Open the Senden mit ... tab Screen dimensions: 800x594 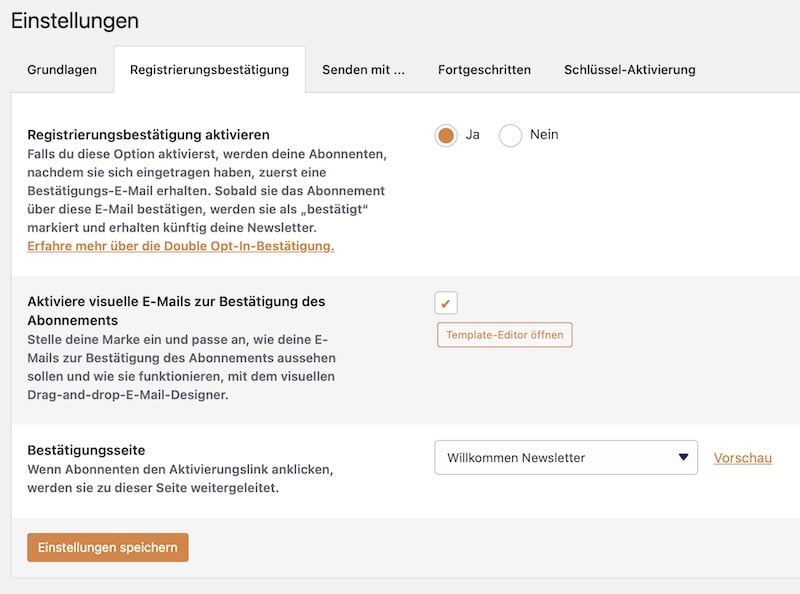363,70
